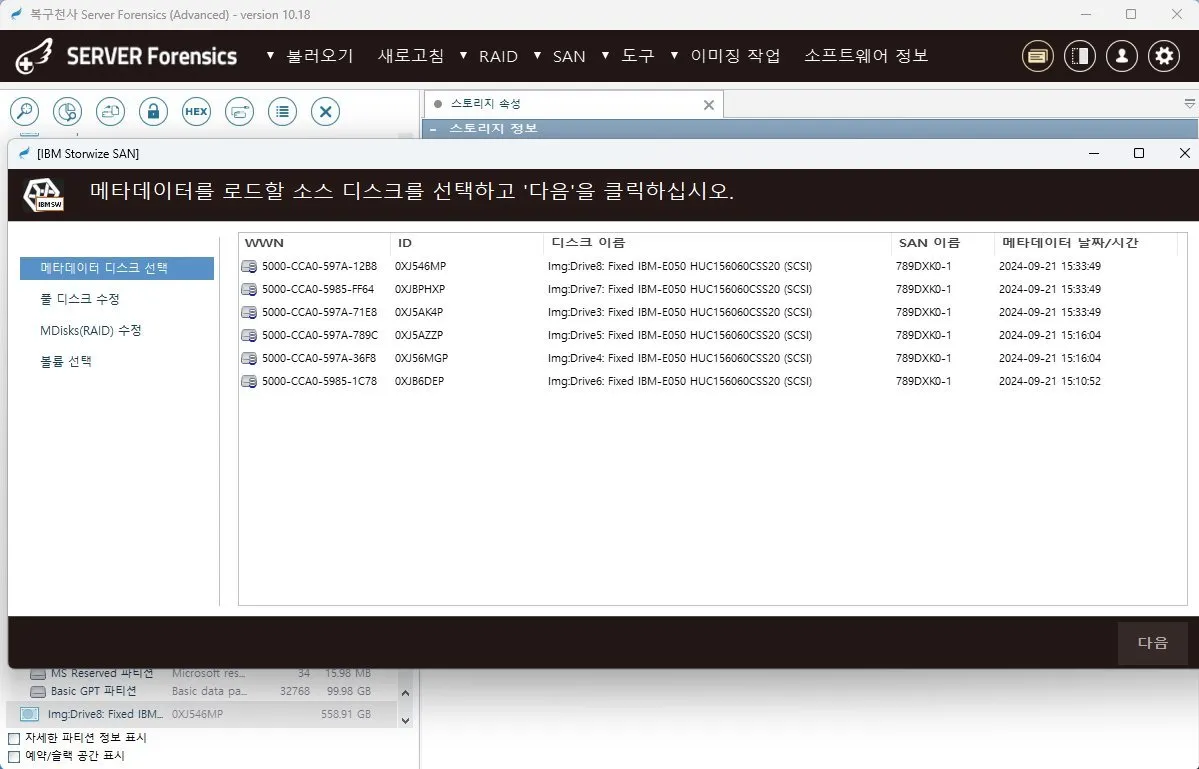Select the MDisks(RAID) 수정 step

[x=90, y=330]
